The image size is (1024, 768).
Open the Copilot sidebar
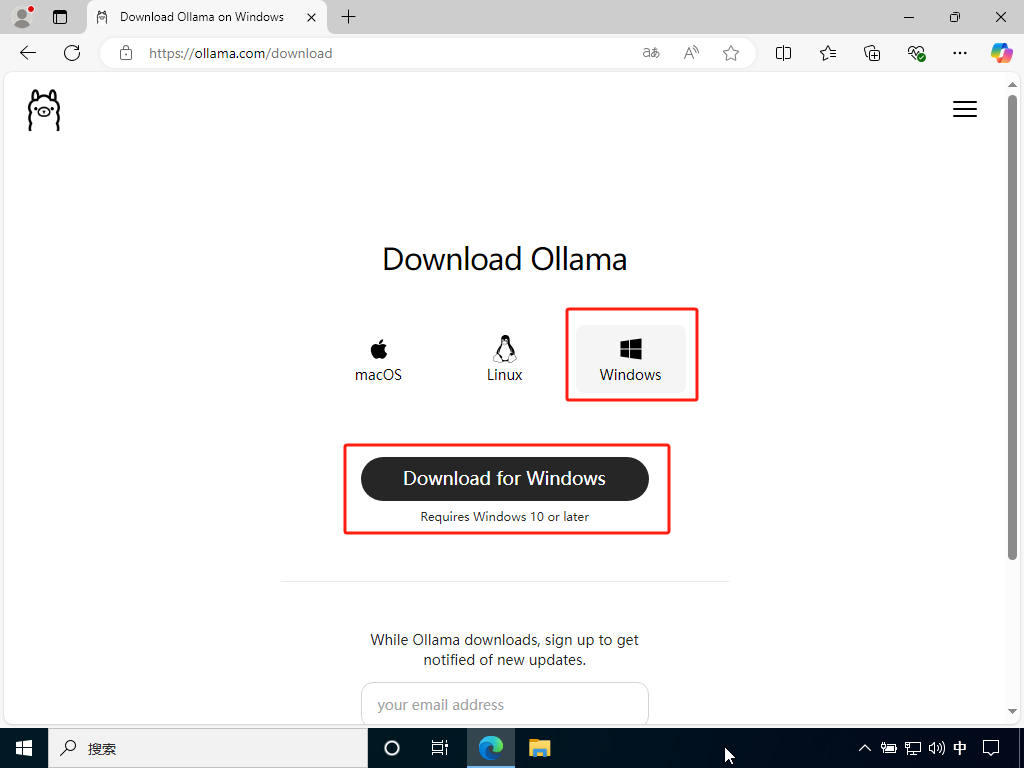pos(1001,53)
